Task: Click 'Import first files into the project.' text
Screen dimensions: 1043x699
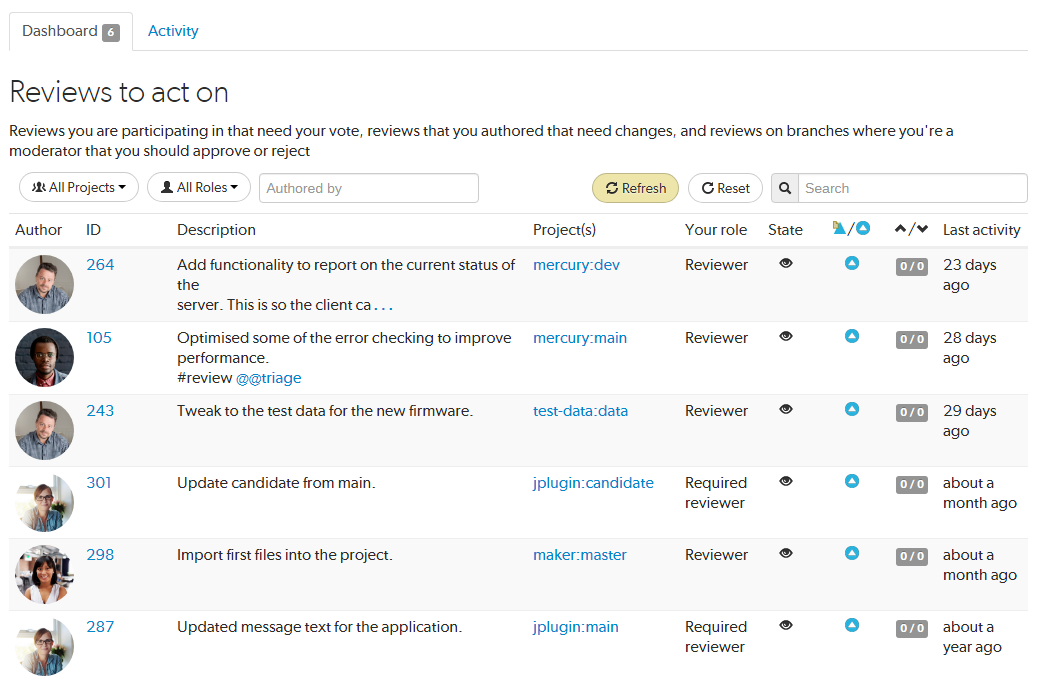Action: pyautogui.click(x=285, y=555)
